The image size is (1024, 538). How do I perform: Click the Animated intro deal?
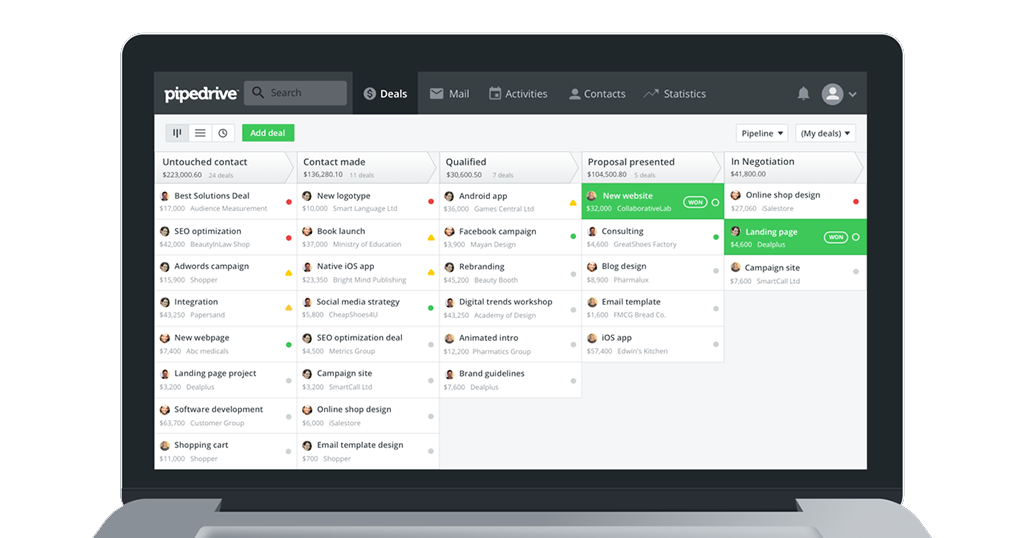[511, 344]
